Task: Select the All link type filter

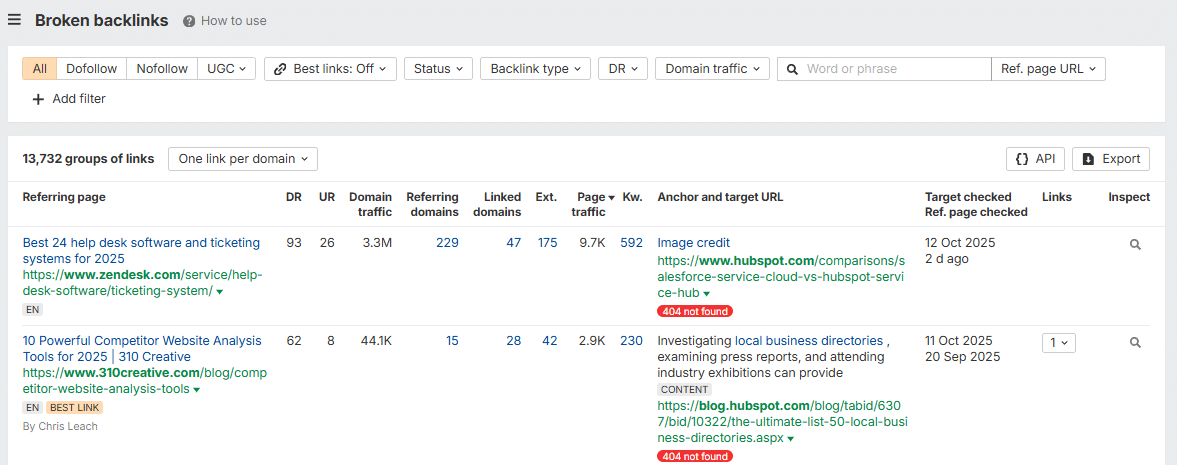Action: pos(40,69)
